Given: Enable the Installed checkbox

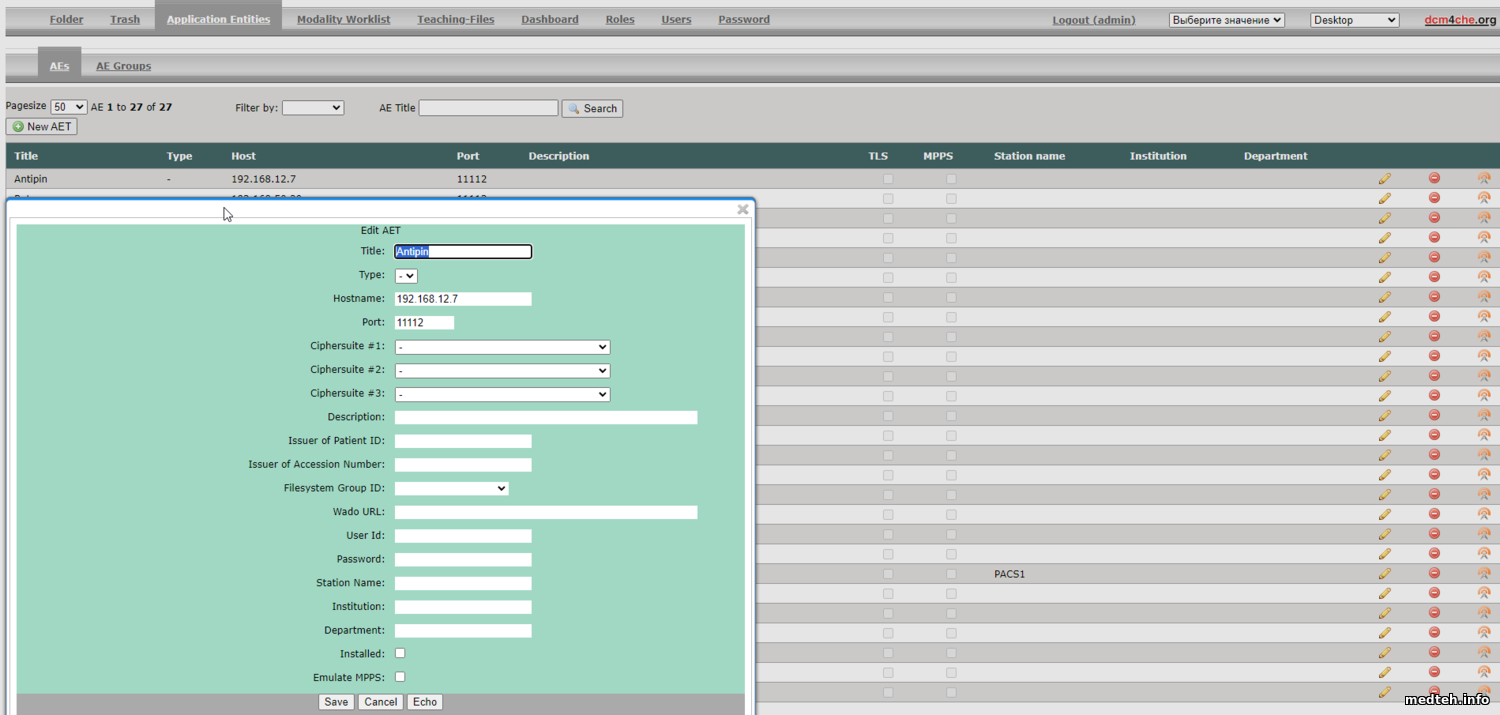Looking at the screenshot, I should [400, 653].
